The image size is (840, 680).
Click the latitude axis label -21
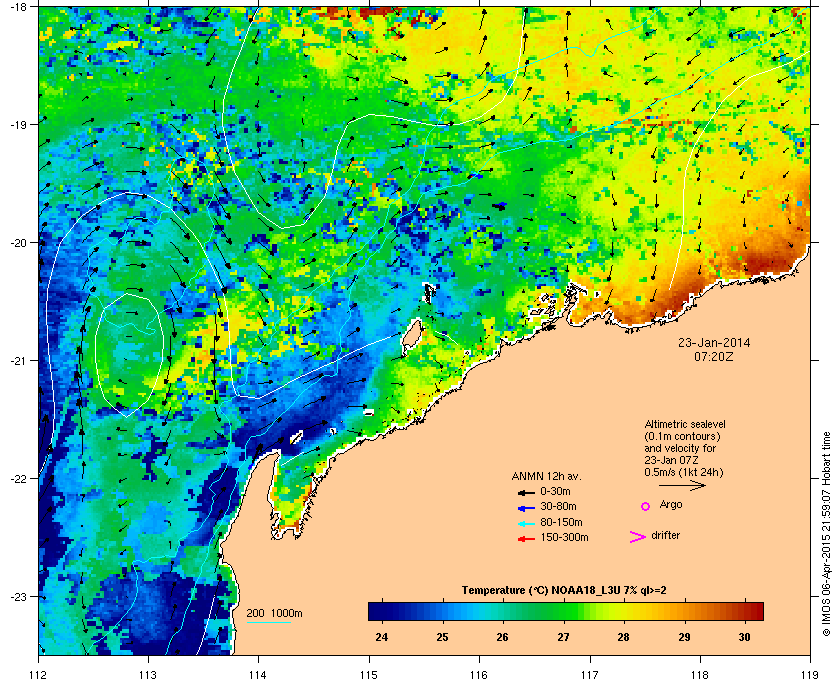pos(19,361)
